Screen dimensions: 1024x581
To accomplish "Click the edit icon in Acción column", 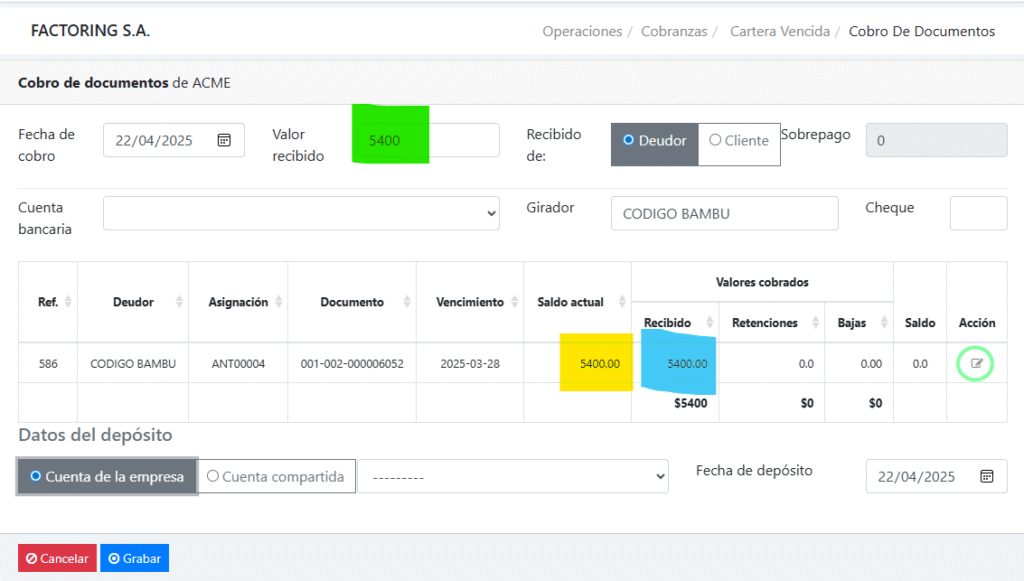I will tap(976, 363).
